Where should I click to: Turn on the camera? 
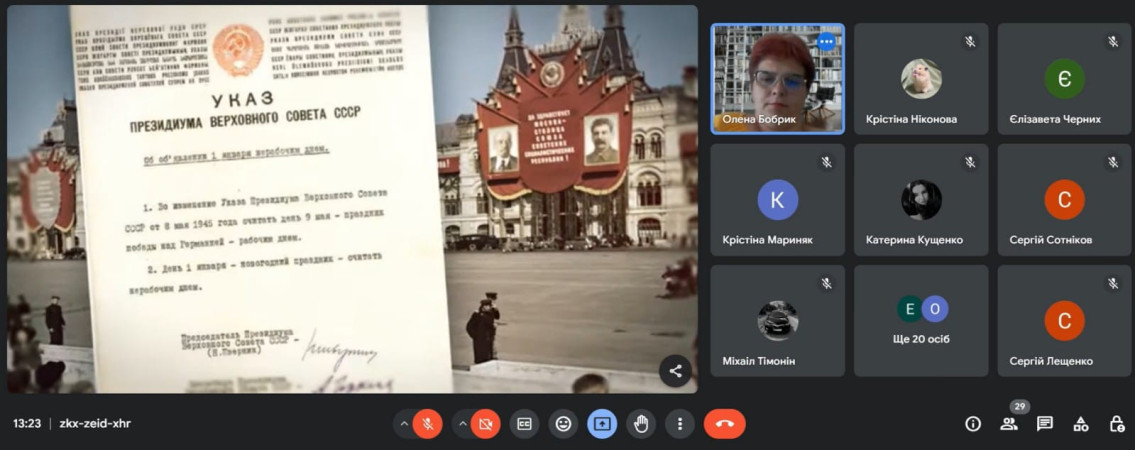[x=486, y=424]
